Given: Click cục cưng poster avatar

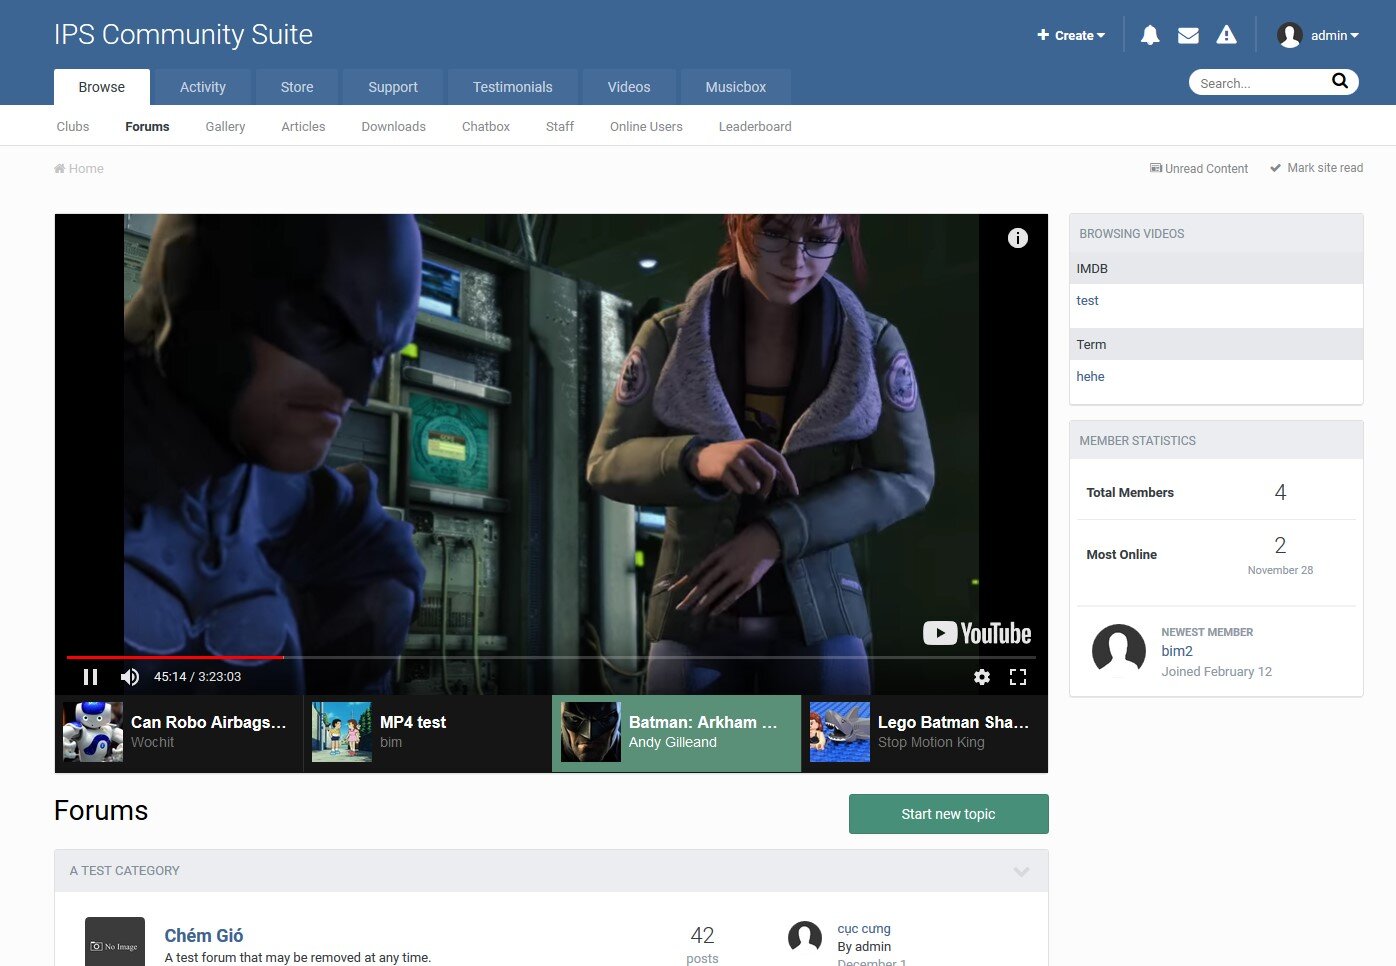Looking at the screenshot, I should (x=805, y=939).
